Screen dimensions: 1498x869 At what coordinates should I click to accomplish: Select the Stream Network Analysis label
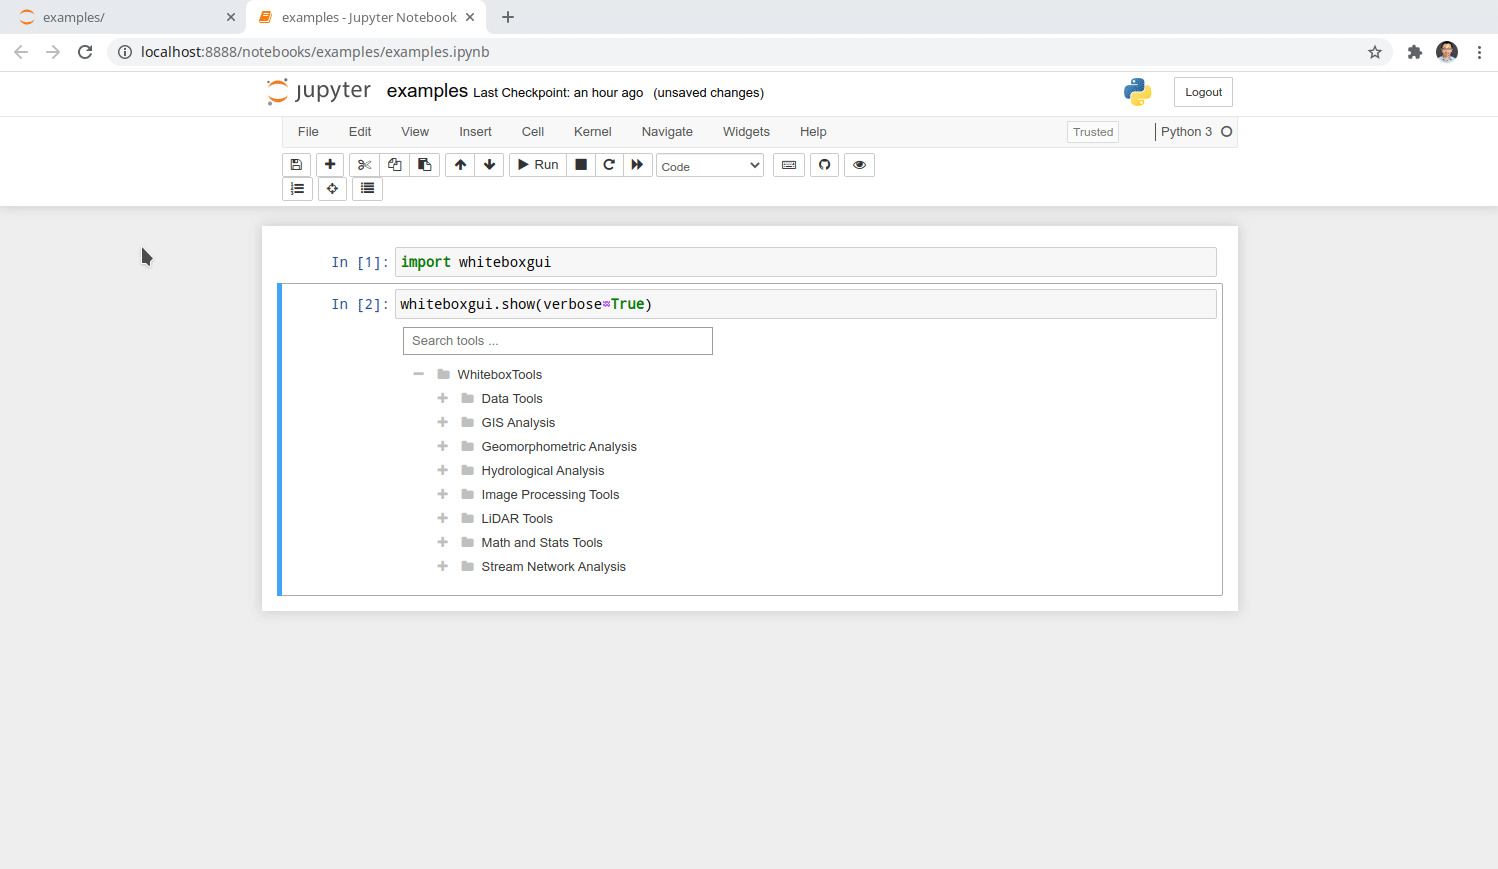tap(554, 567)
